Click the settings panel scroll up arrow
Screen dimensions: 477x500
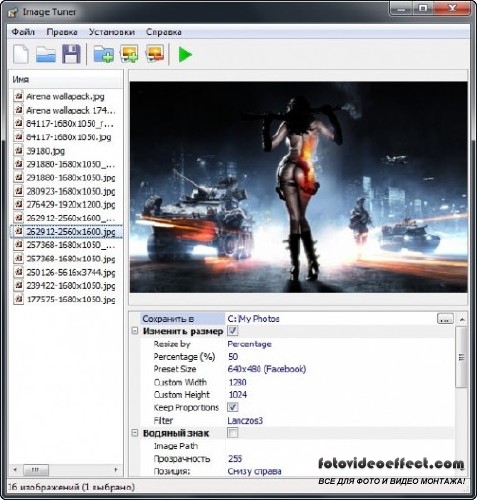[462, 319]
